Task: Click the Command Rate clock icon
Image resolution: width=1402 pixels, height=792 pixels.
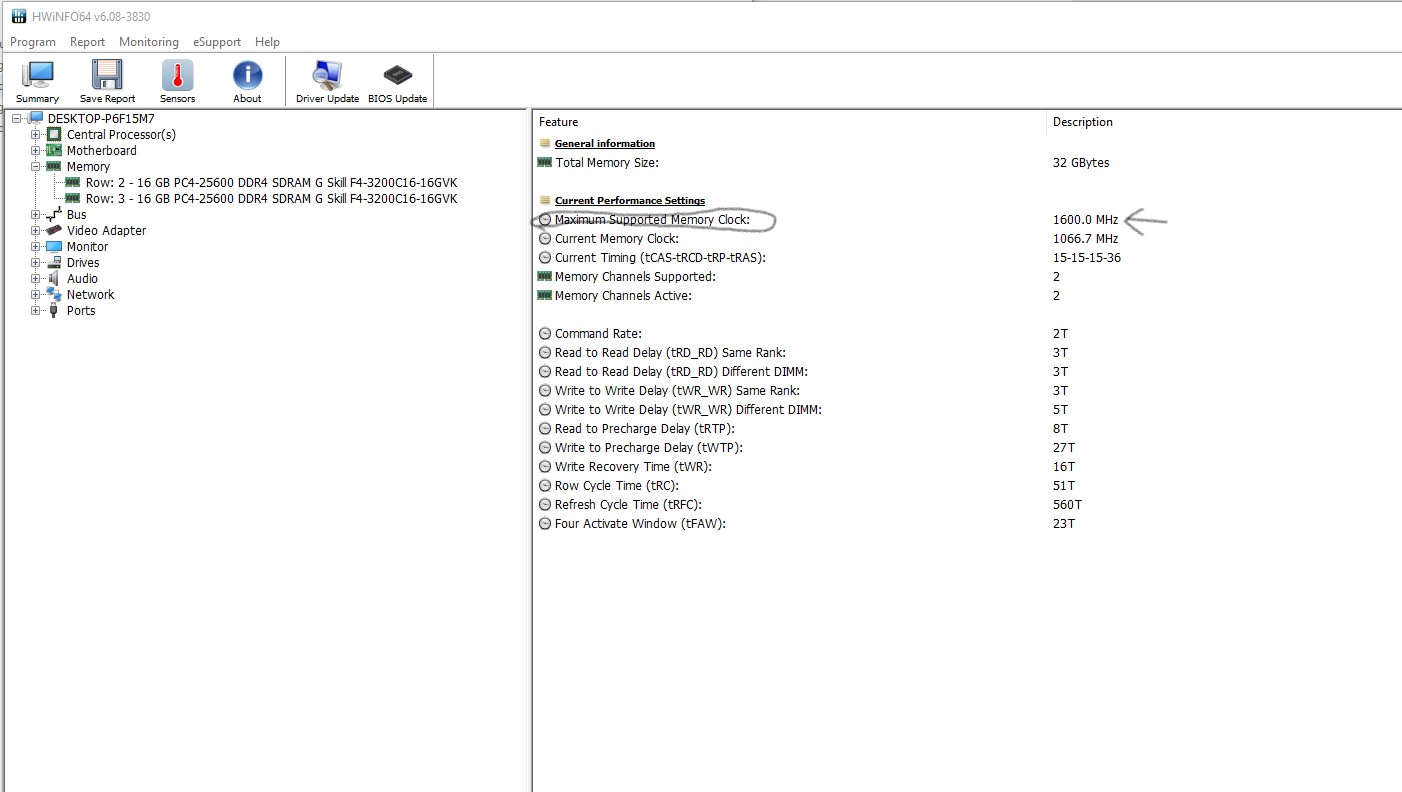Action: coord(545,333)
